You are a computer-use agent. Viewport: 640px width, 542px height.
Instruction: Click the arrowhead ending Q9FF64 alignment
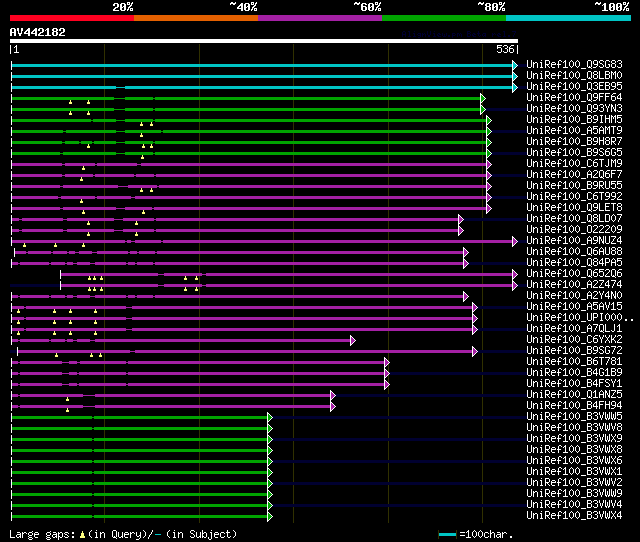483,98
